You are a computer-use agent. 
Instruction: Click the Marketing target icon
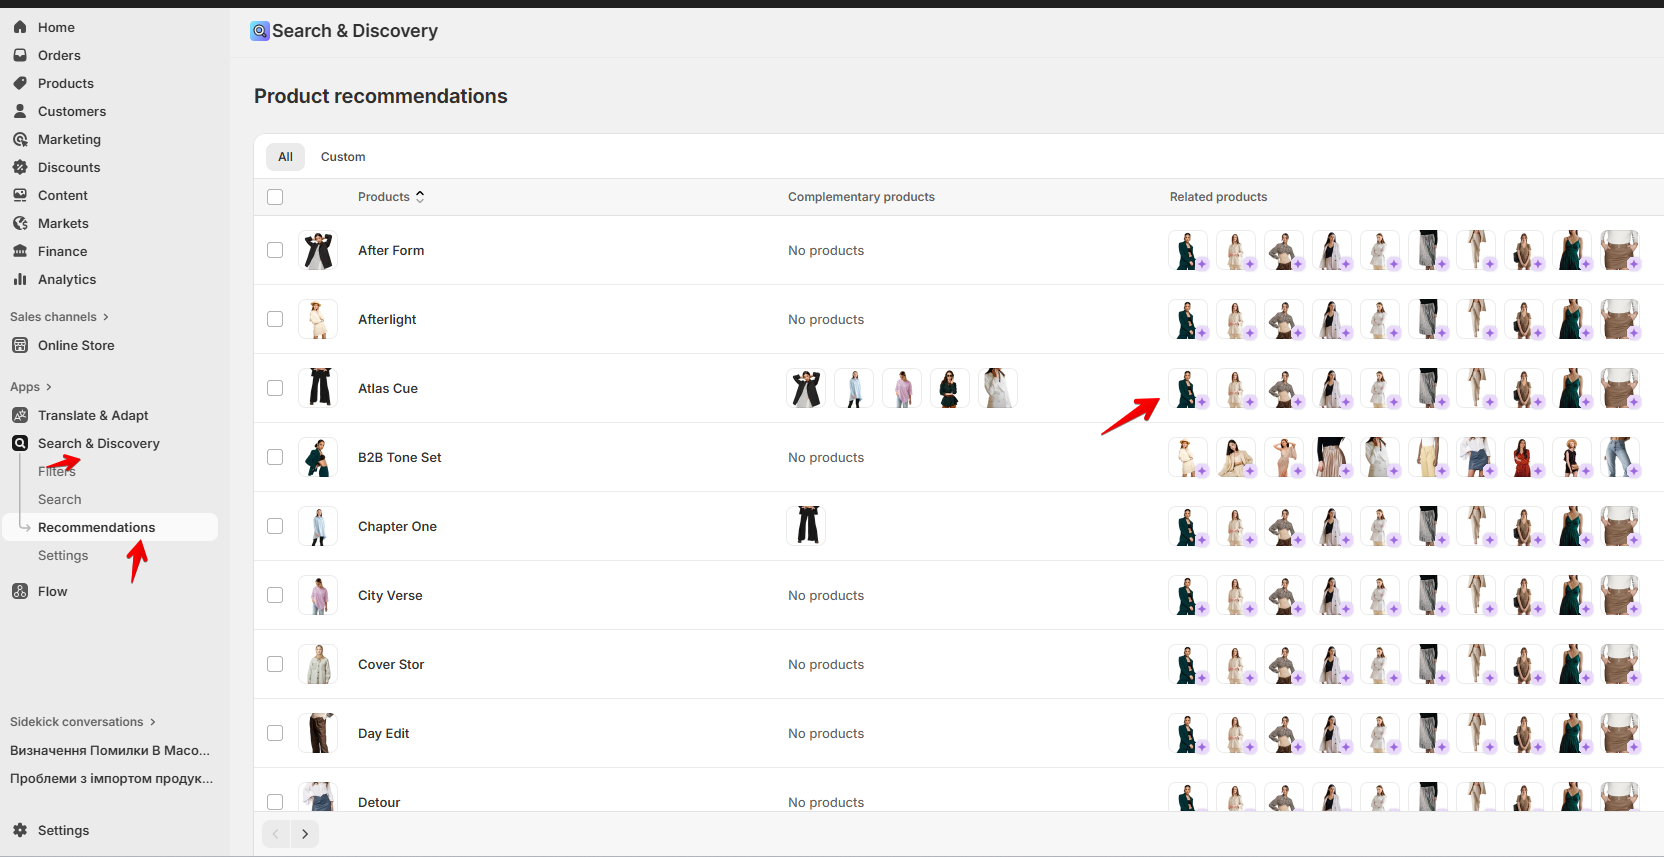[20, 139]
